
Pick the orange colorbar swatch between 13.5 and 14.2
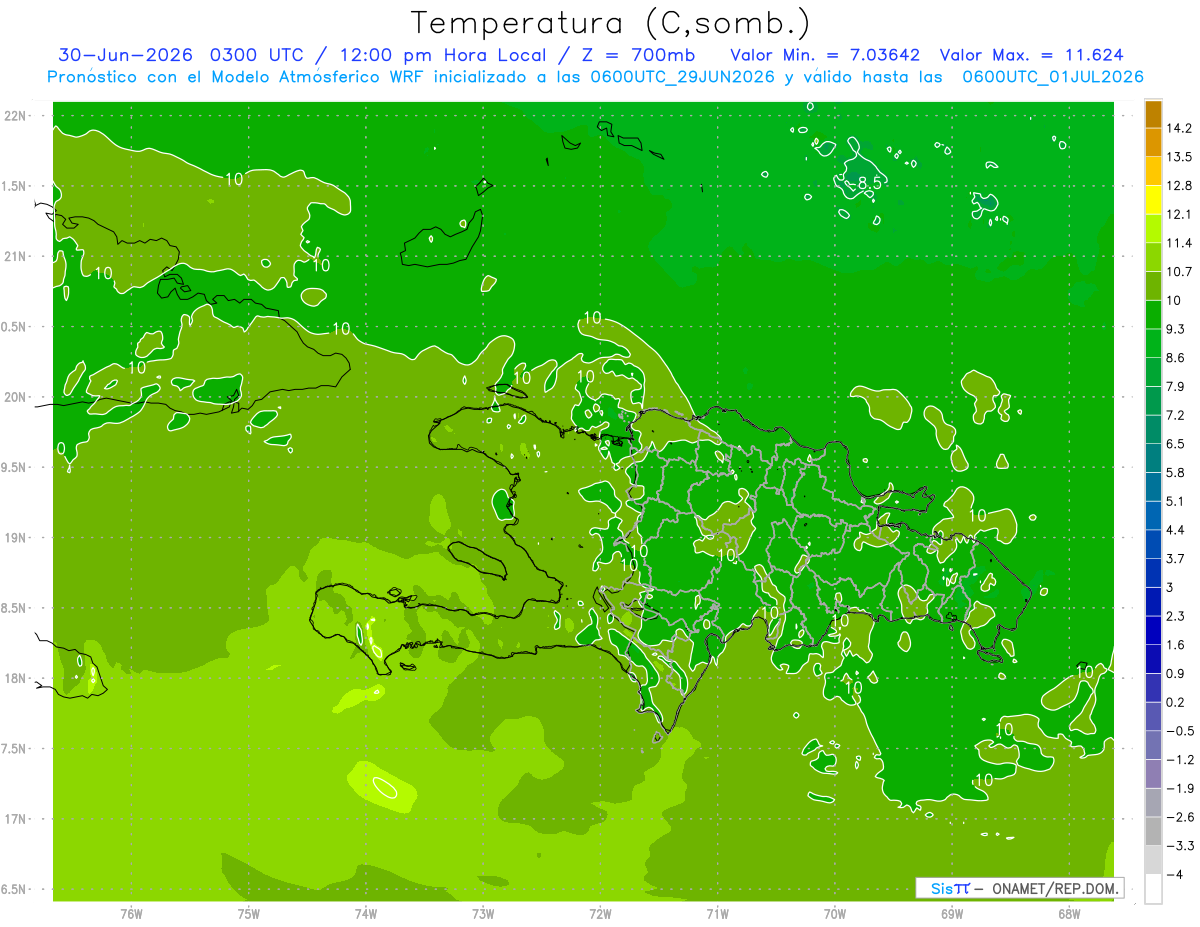click(x=1153, y=143)
